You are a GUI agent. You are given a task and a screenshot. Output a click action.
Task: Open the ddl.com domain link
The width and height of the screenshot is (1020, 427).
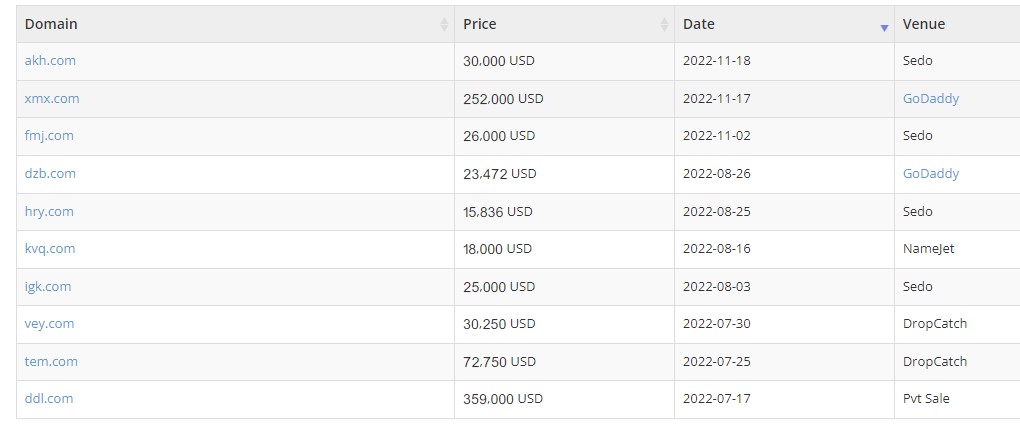pos(49,398)
